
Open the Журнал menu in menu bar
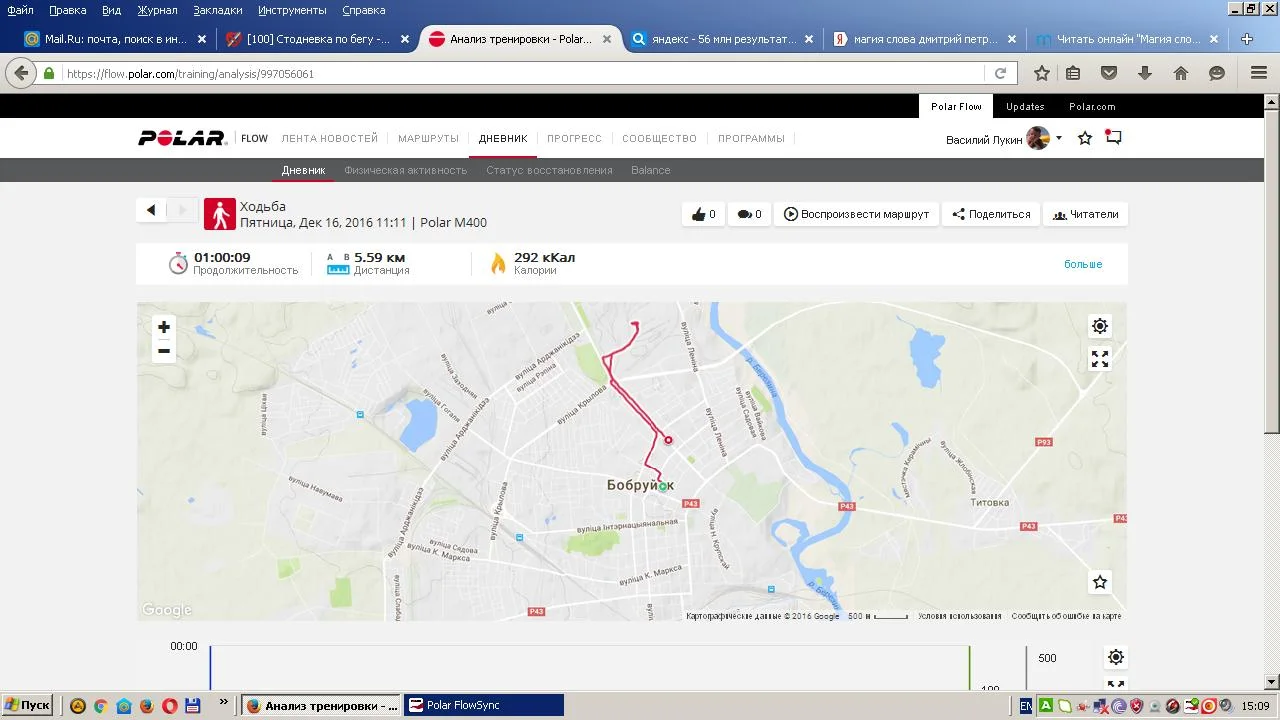click(x=157, y=10)
